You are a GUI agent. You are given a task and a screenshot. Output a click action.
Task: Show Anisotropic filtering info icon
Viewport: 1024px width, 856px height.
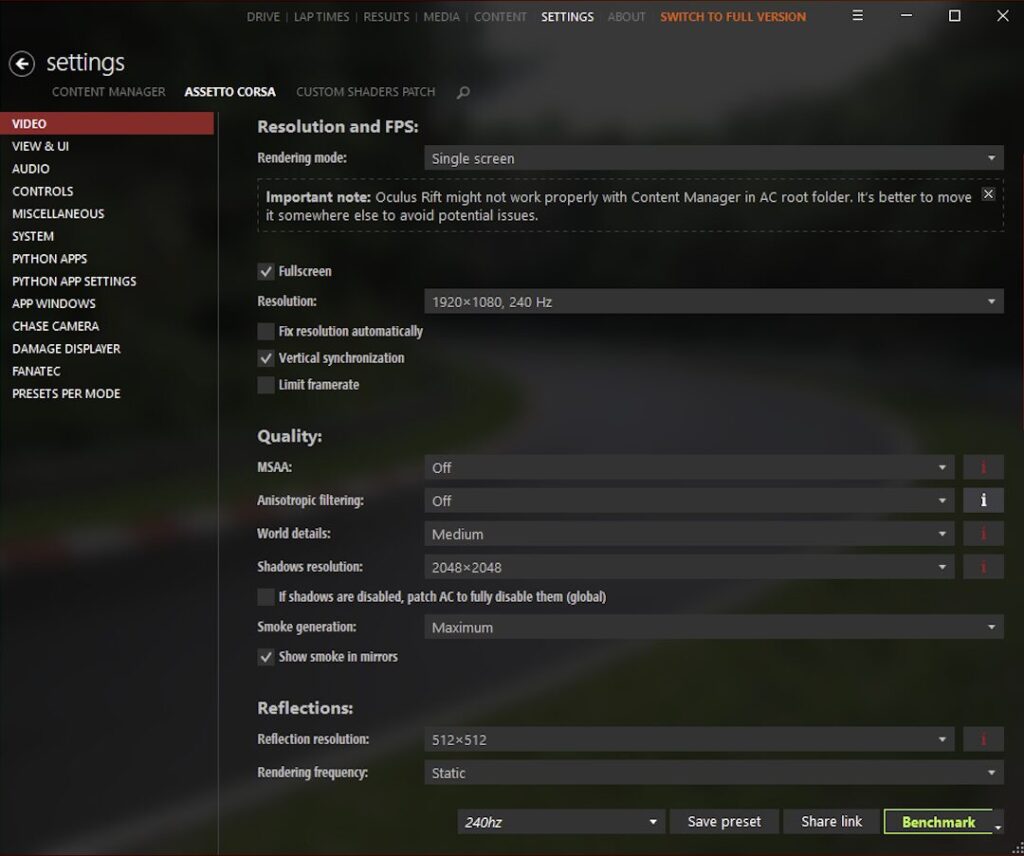click(984, 501)
